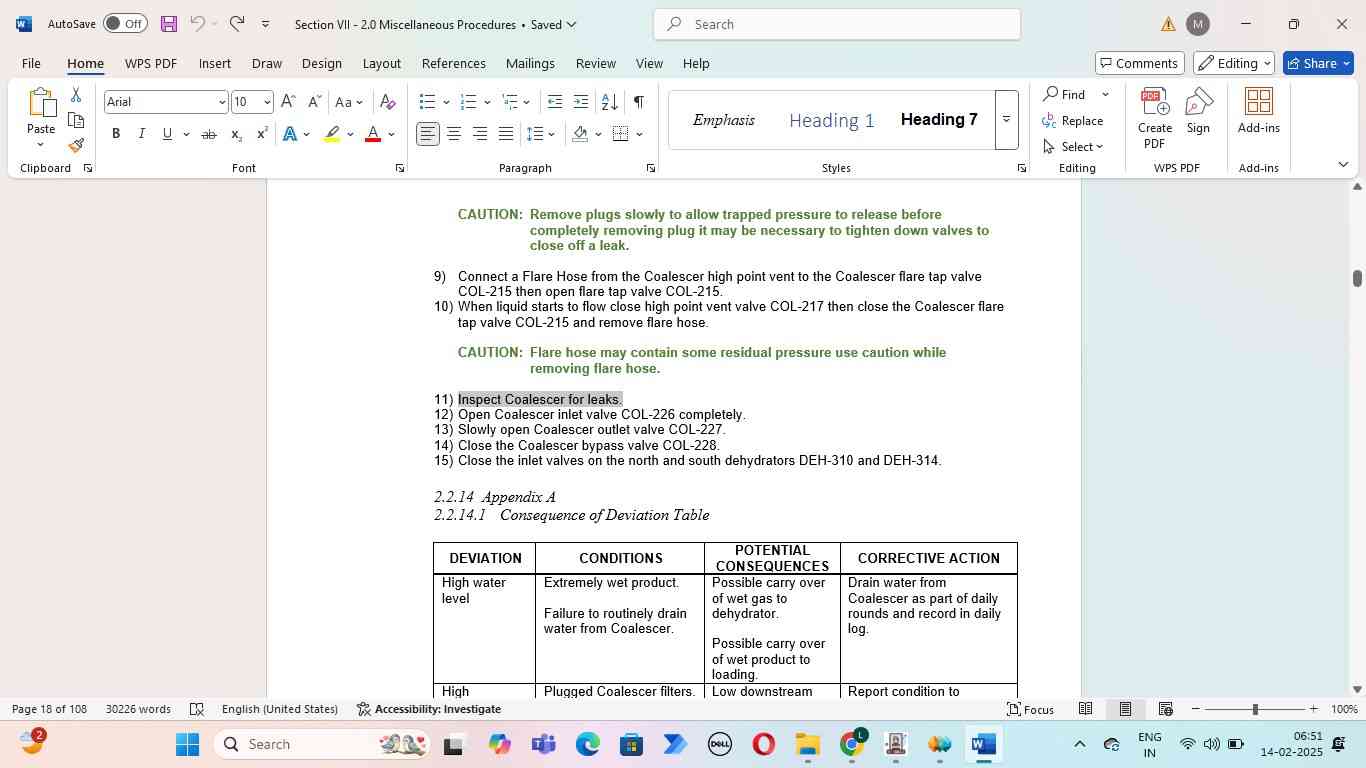Justify the paragraph text
The height and width of the screenshot is (768, 1366).
point(506,134)
